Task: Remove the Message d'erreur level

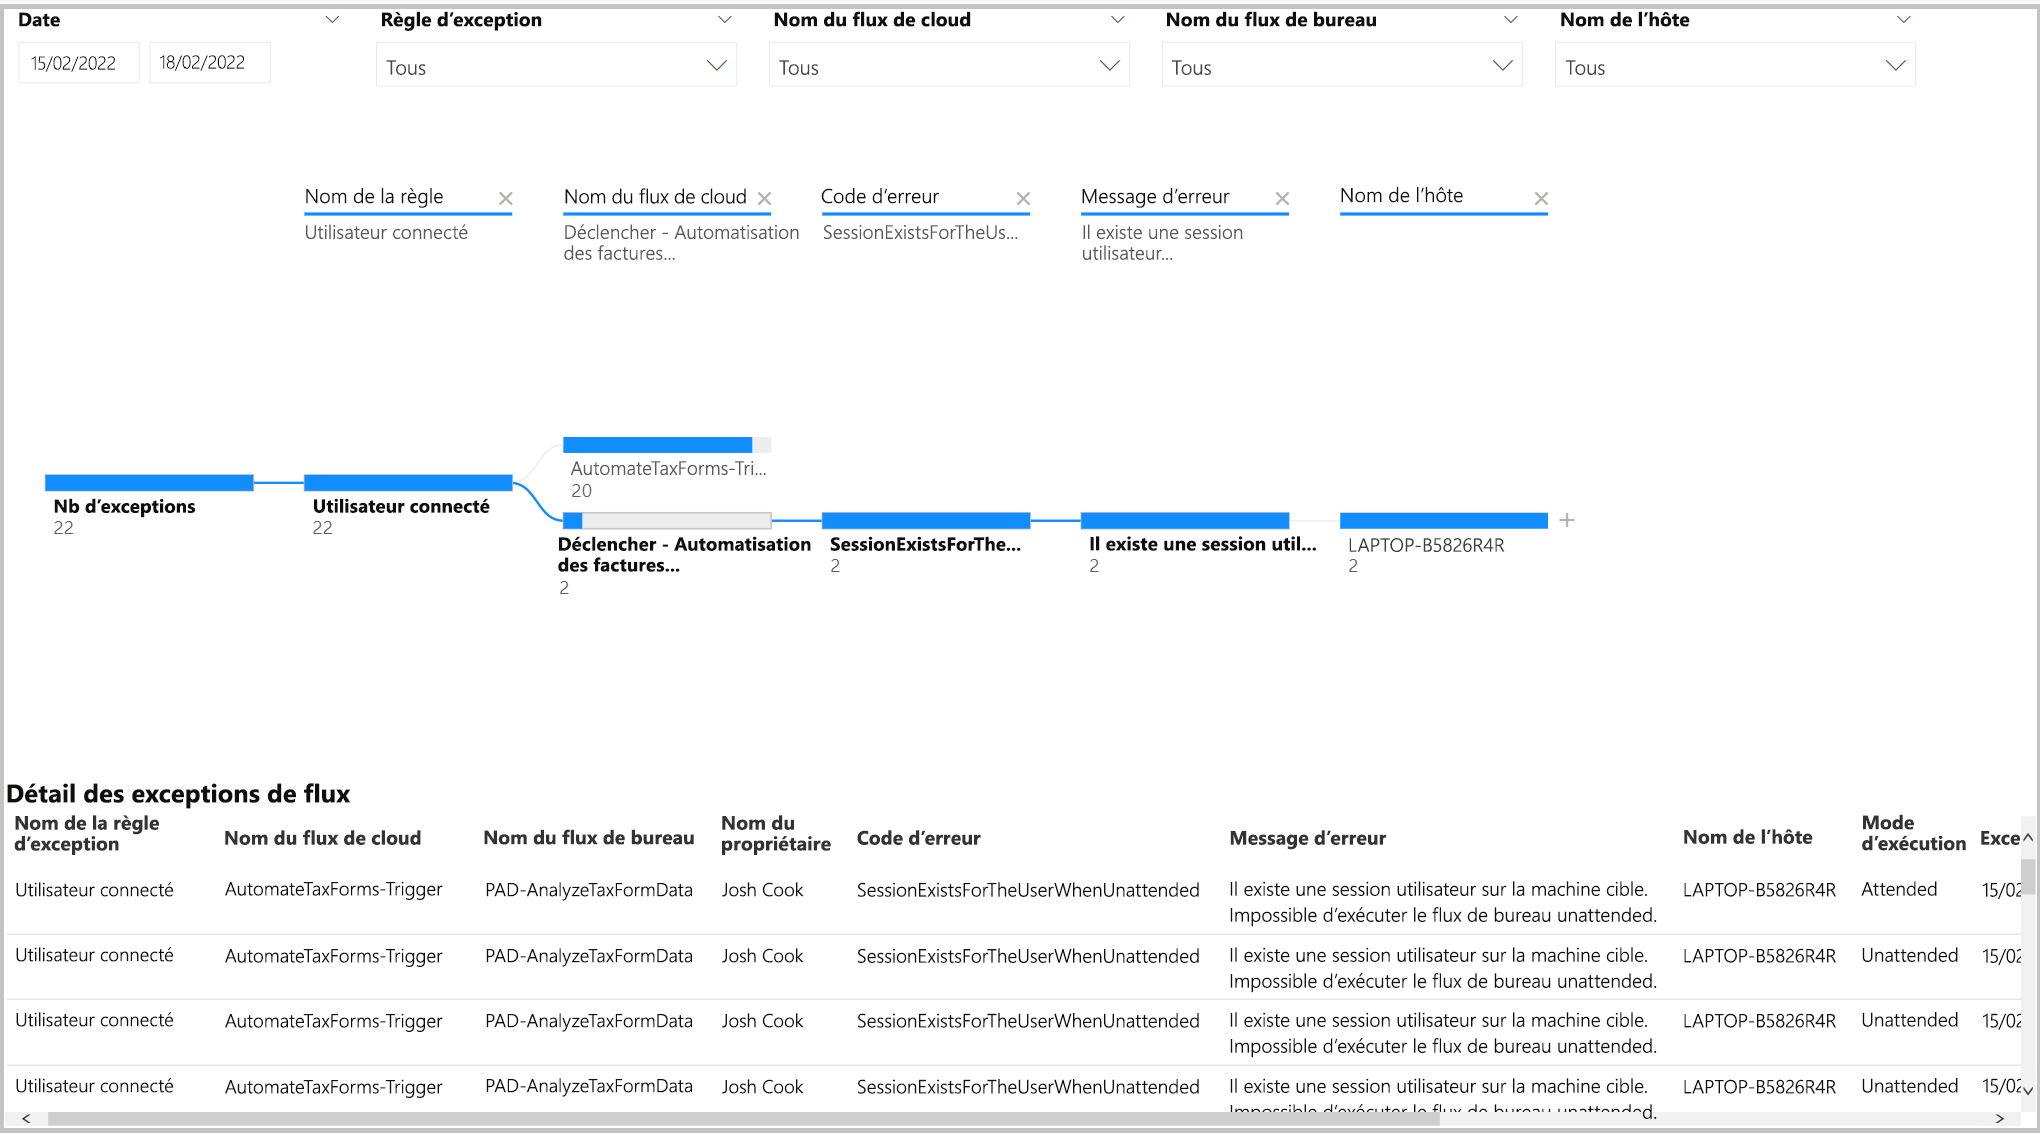Action: [1282, 199]
